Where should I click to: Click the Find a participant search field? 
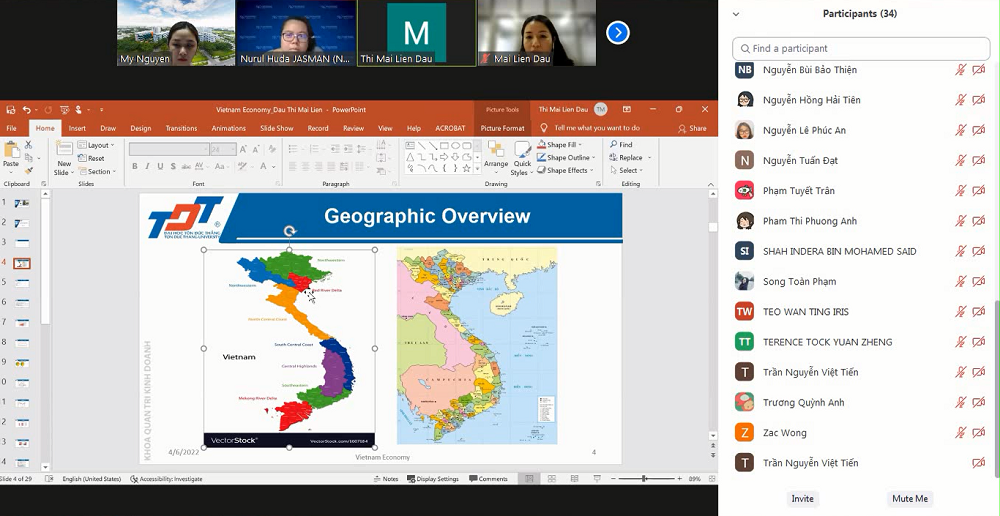pos(861,48)
